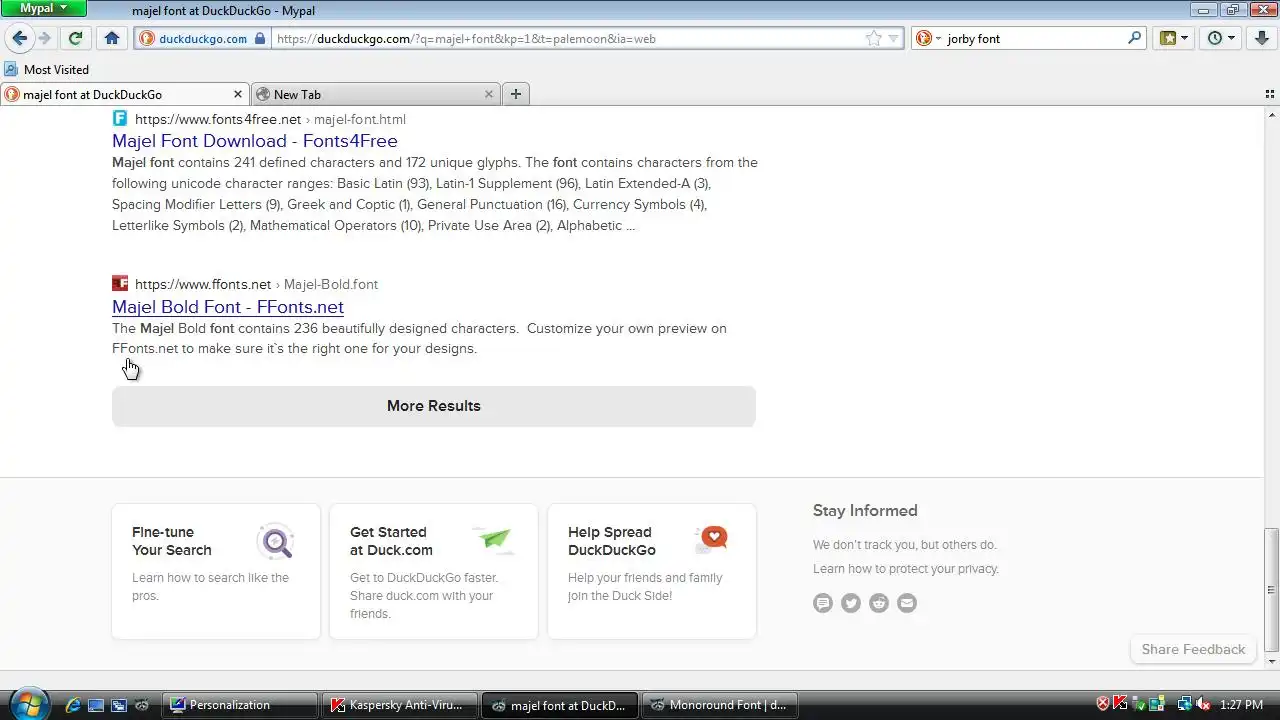Click the Fonts4Free favicon
Image resolution: width=1280 pixels, height=720 pixels.
click(x=120, y=118)
